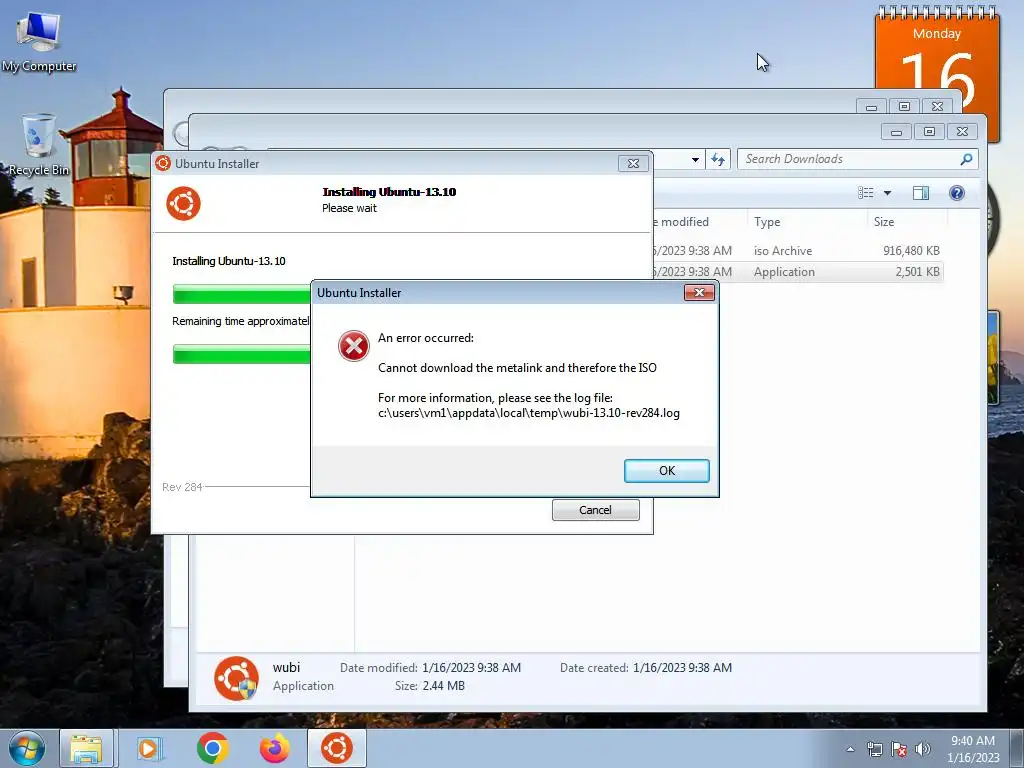Click the log file path text

tap(528, 413)
